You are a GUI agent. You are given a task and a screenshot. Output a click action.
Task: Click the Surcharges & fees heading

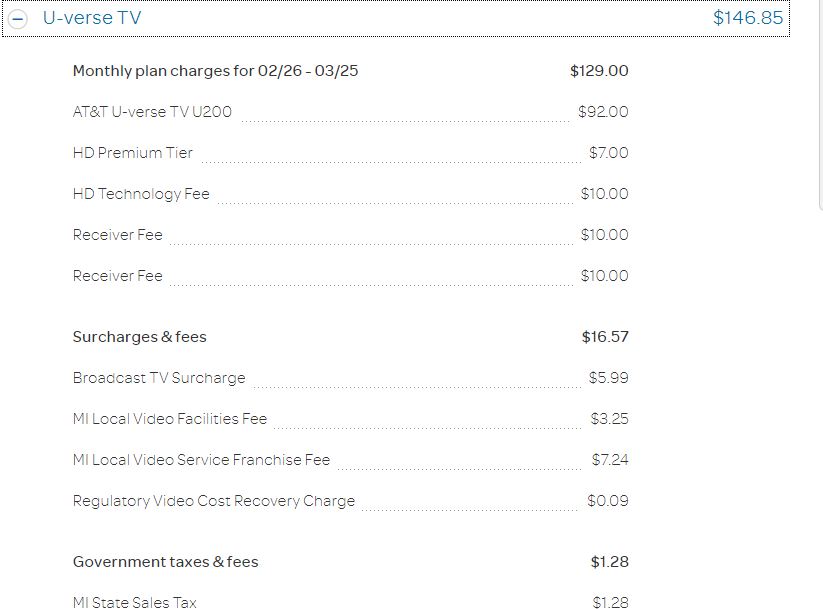click(x=139, y=337)
